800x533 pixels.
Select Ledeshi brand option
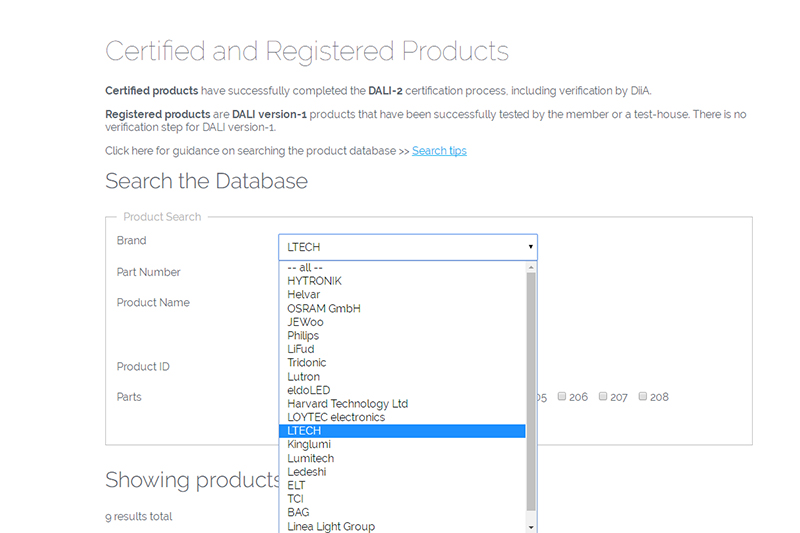point(403,472)
